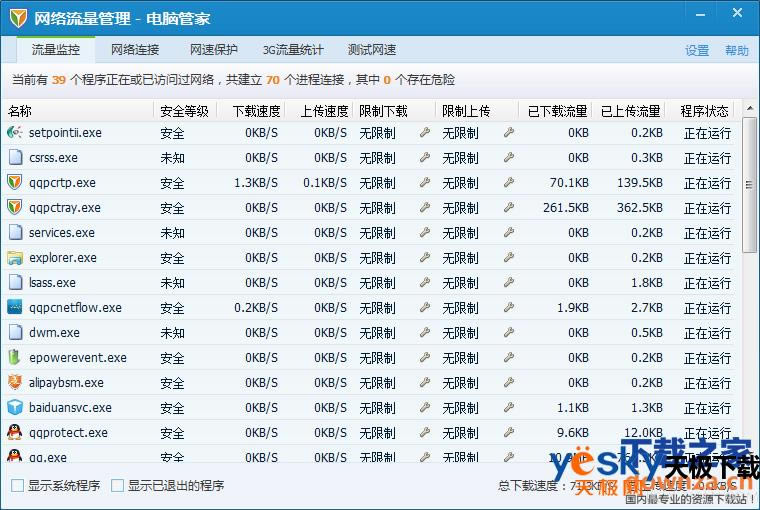Switch to the 网络连接 tab

click(135, 50)
